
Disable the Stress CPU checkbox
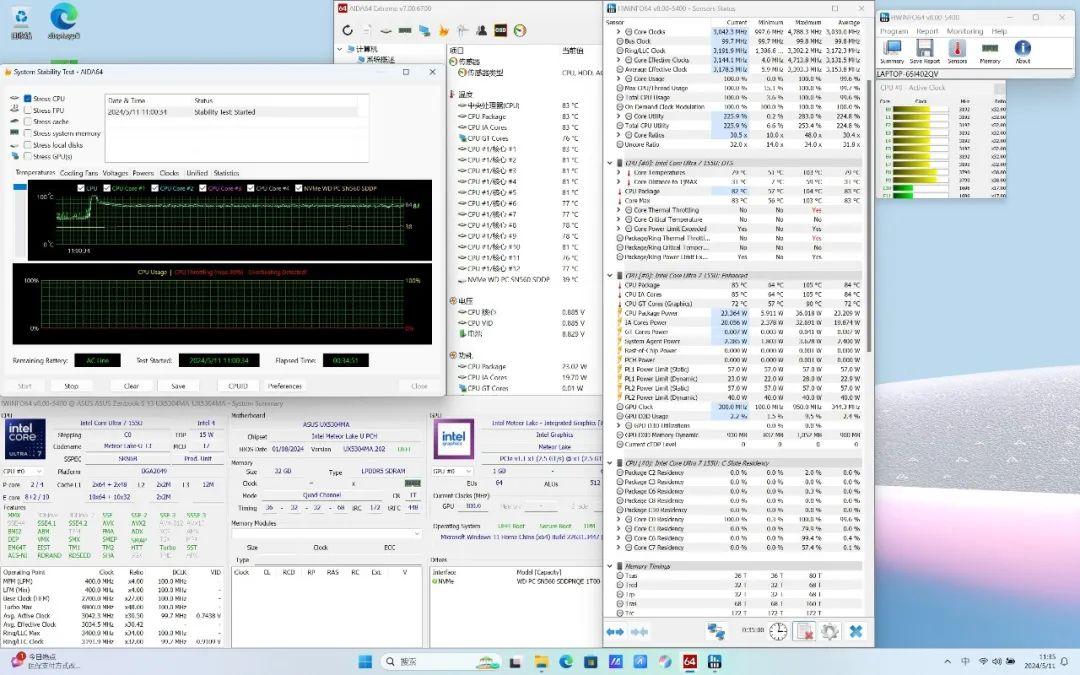click(x=28, y=99)
